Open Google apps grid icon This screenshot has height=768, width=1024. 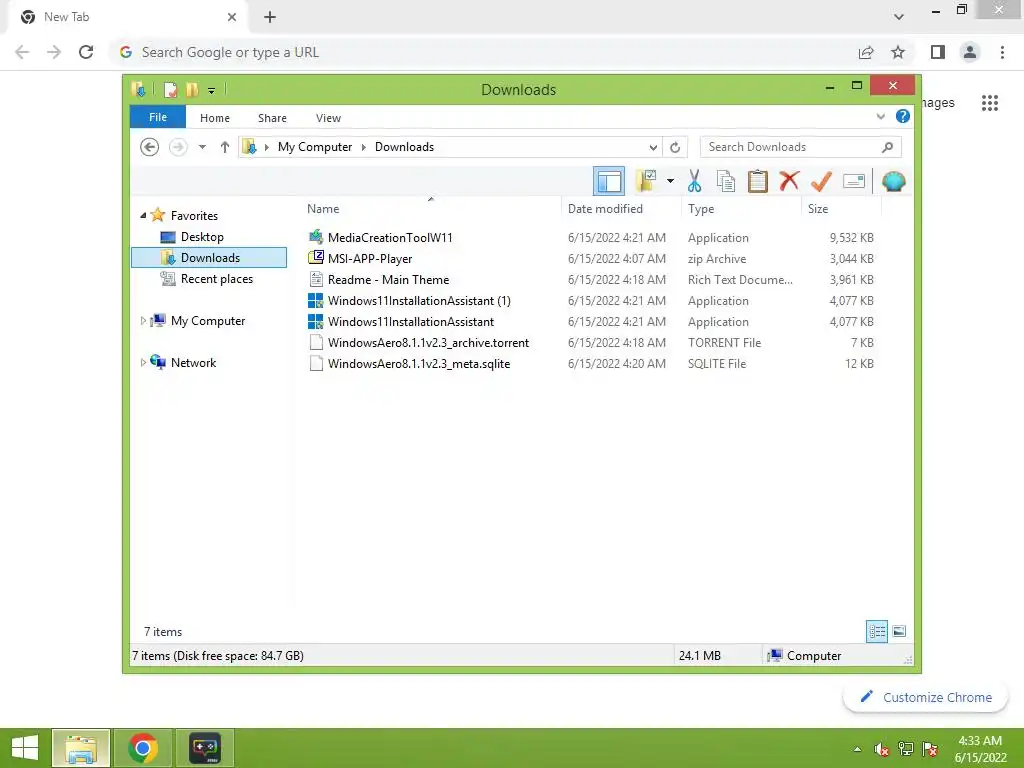[x=989, y=103]
